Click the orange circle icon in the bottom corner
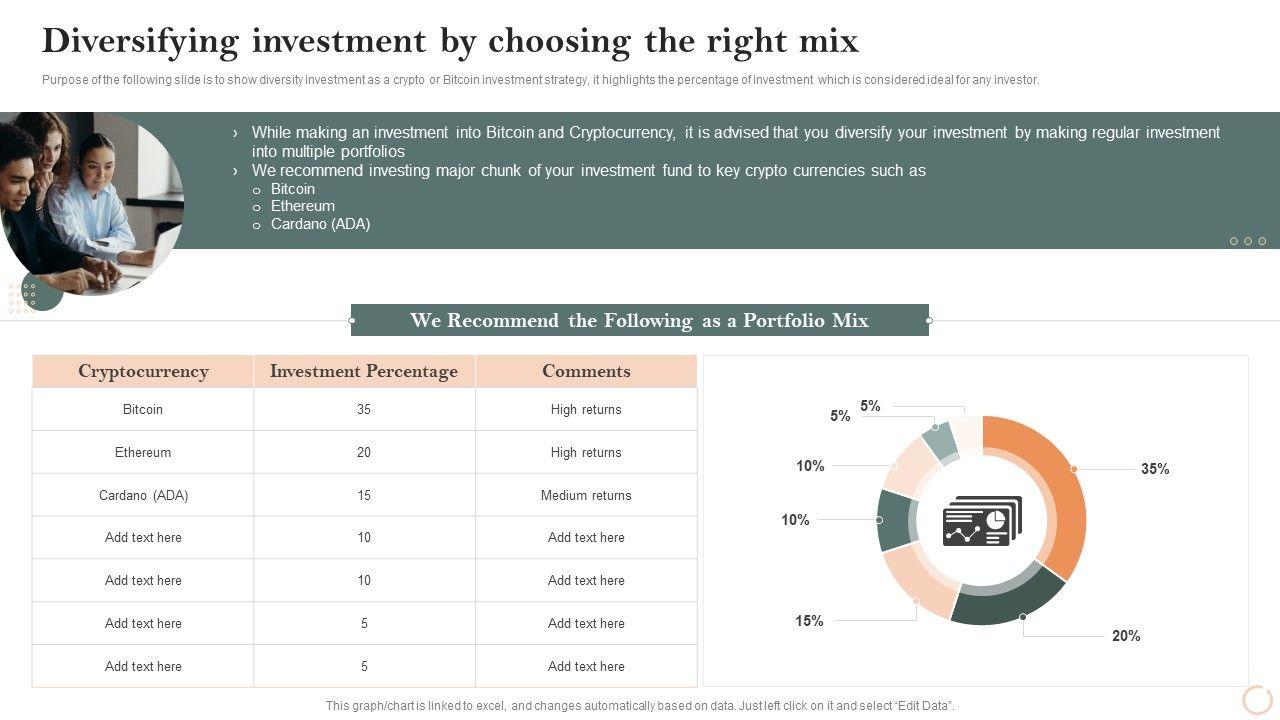The height and width of the screenshot is (720, 1280). [1256, 699]
